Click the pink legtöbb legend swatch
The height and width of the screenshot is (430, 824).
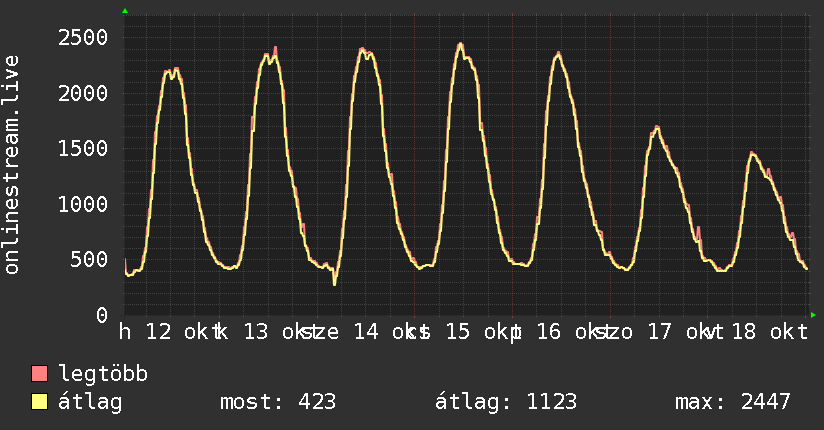pyautogui.click(x=39, y=374)
